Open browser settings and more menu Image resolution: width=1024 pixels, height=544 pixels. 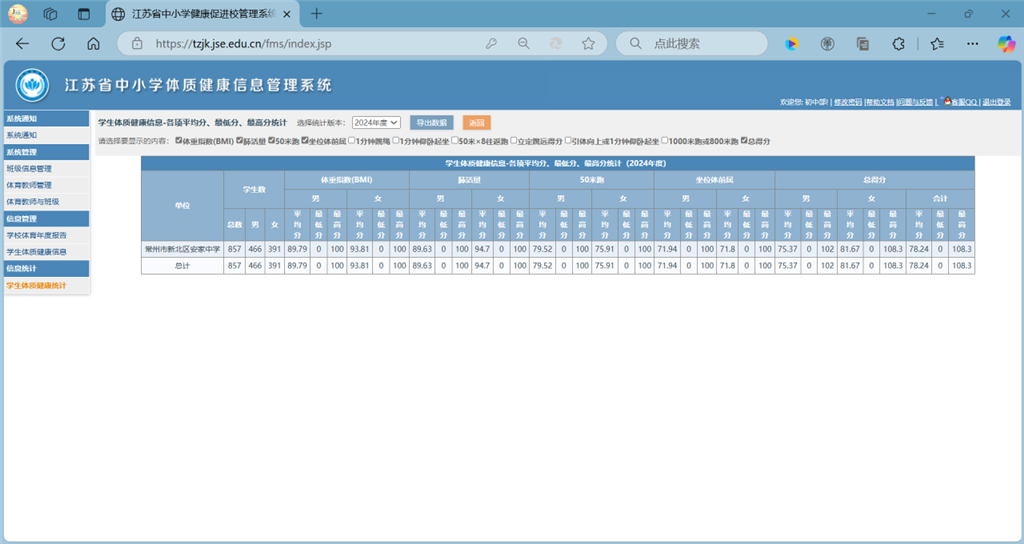(x=972, y=44)
